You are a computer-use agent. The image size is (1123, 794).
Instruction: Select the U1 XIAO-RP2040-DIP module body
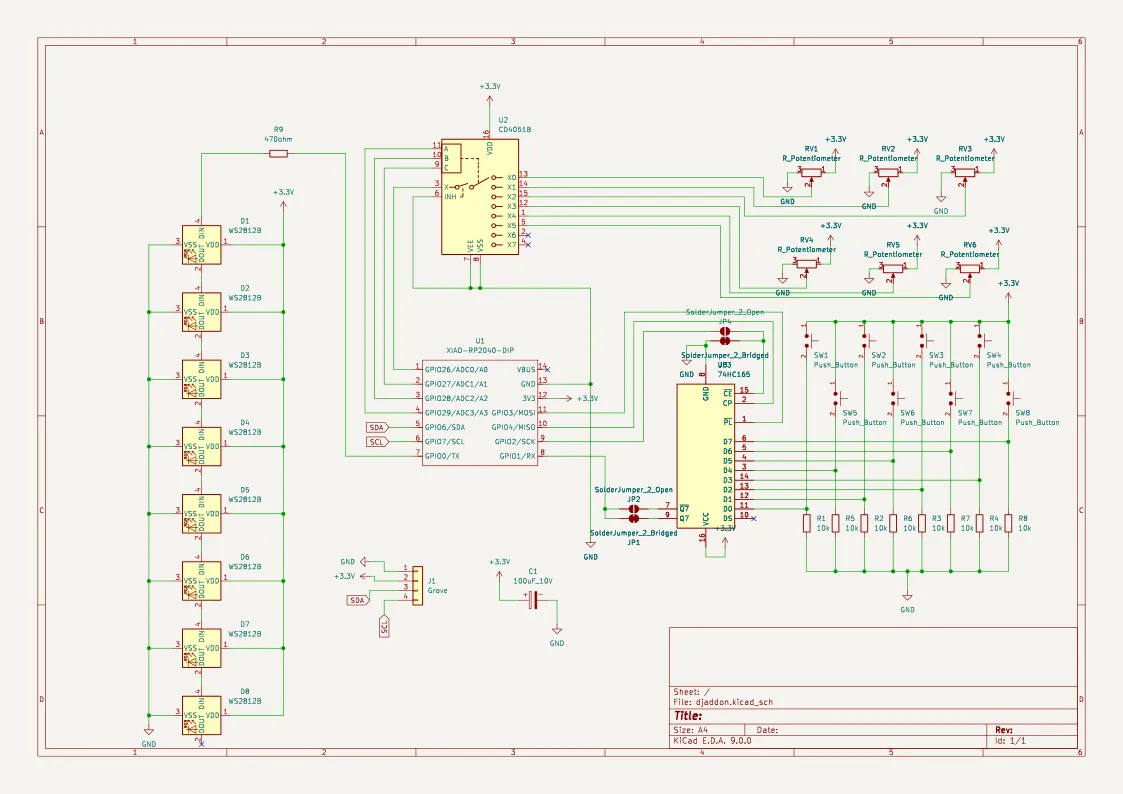480,412
